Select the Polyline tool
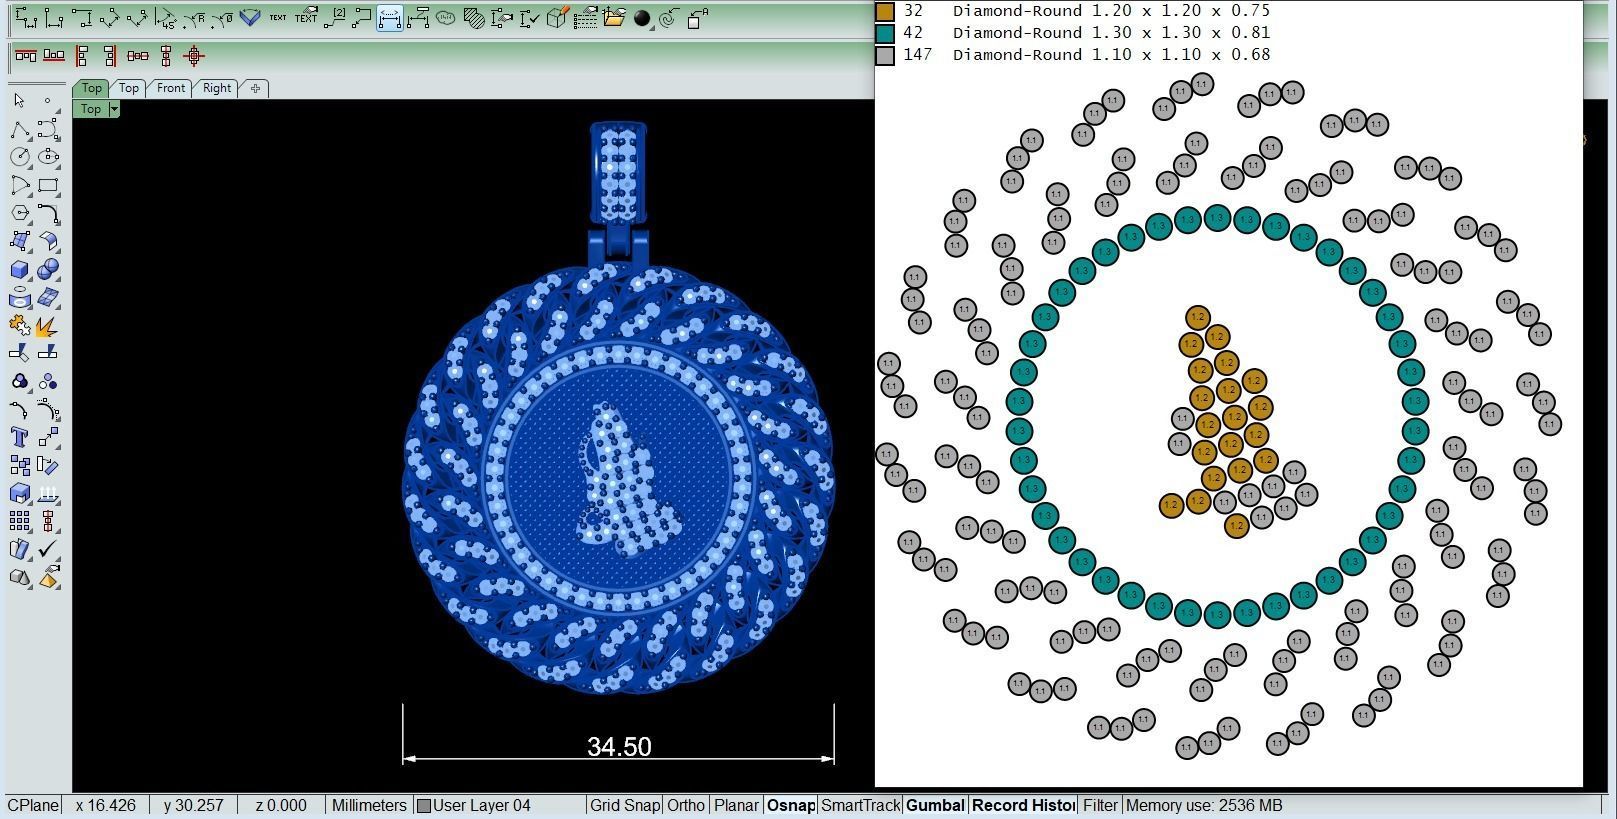This screenshot has width=1617, height=819. (x=19, y=129)
